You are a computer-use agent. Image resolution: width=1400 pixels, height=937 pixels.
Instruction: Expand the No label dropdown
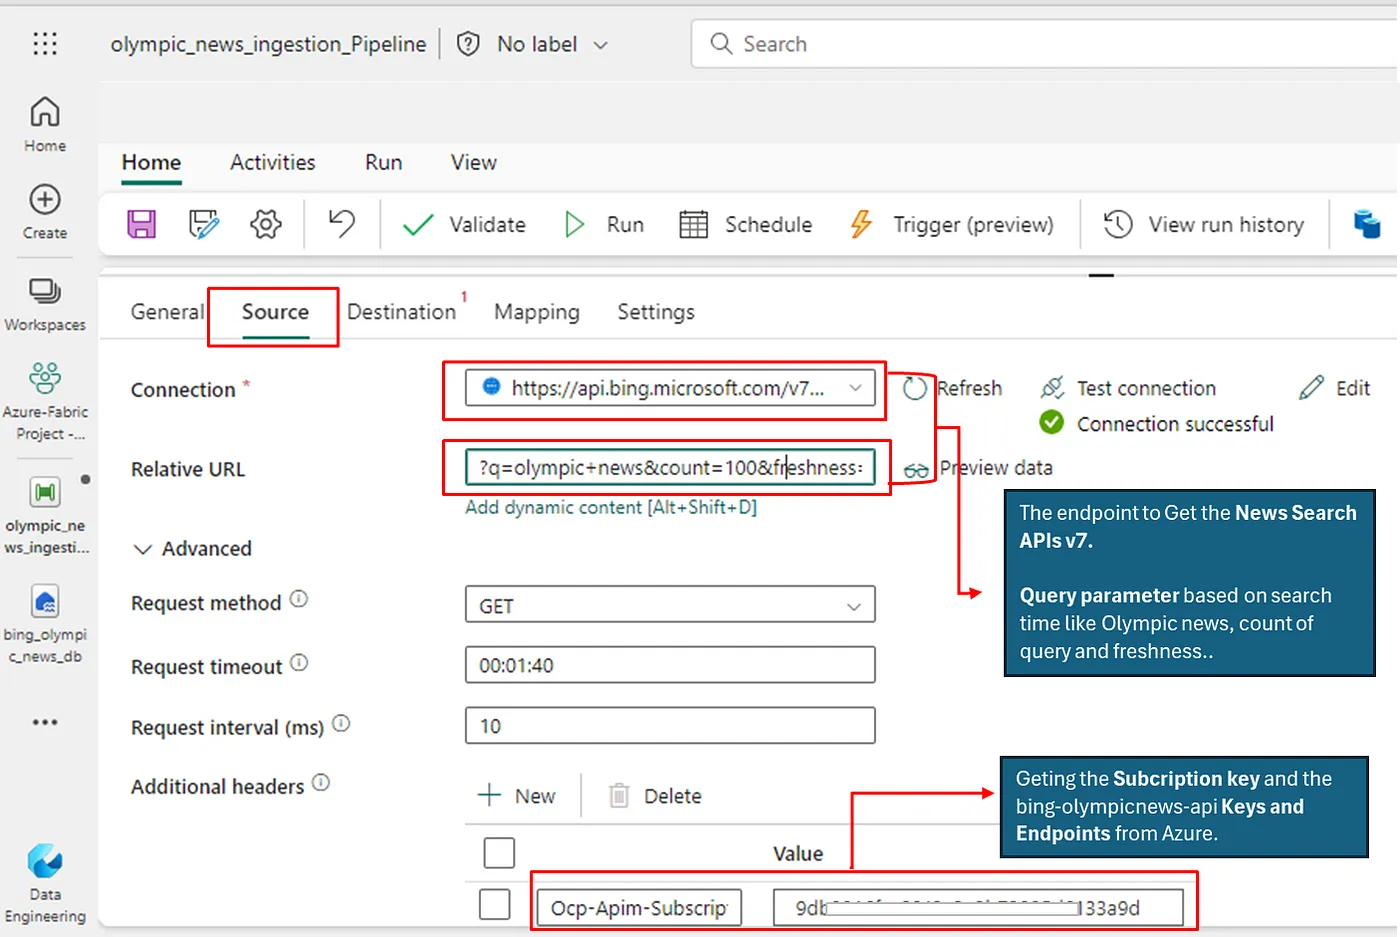[553, 44]
